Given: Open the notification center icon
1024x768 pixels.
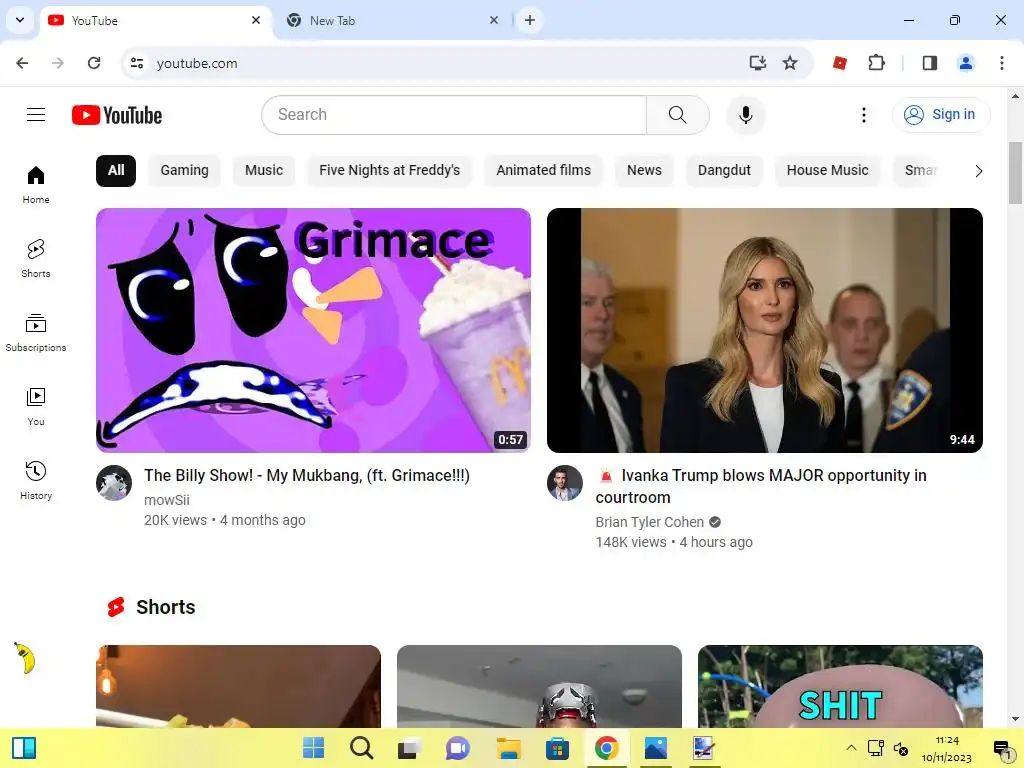Looking at the screenshot, I should click(1002, 748).
